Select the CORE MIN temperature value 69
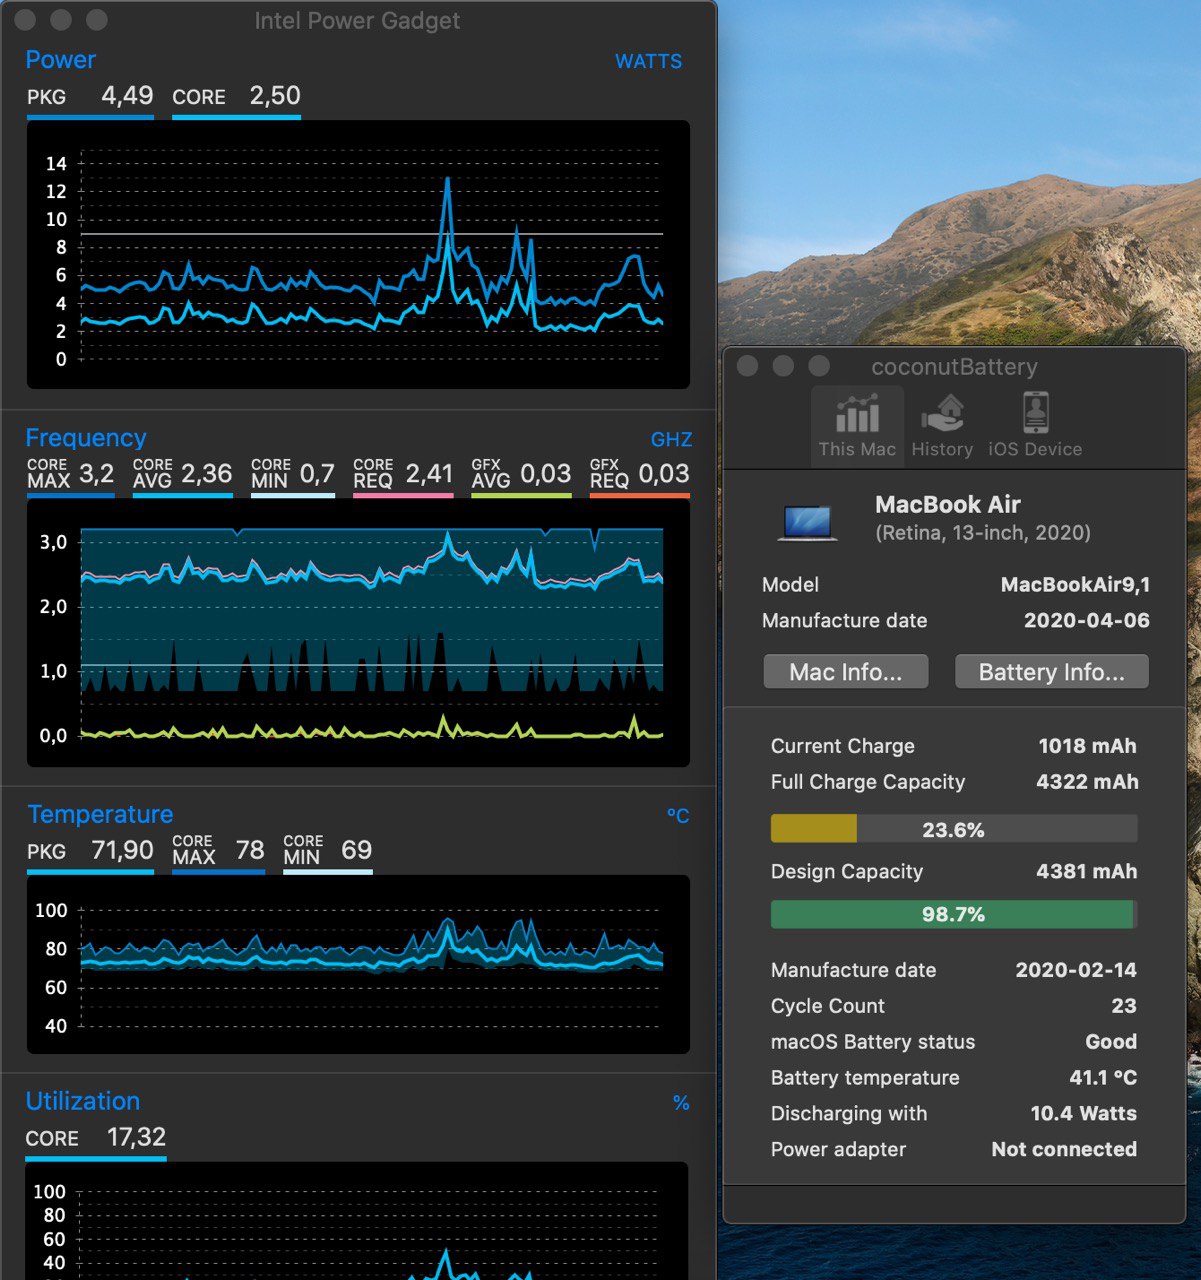 (357, 850)
